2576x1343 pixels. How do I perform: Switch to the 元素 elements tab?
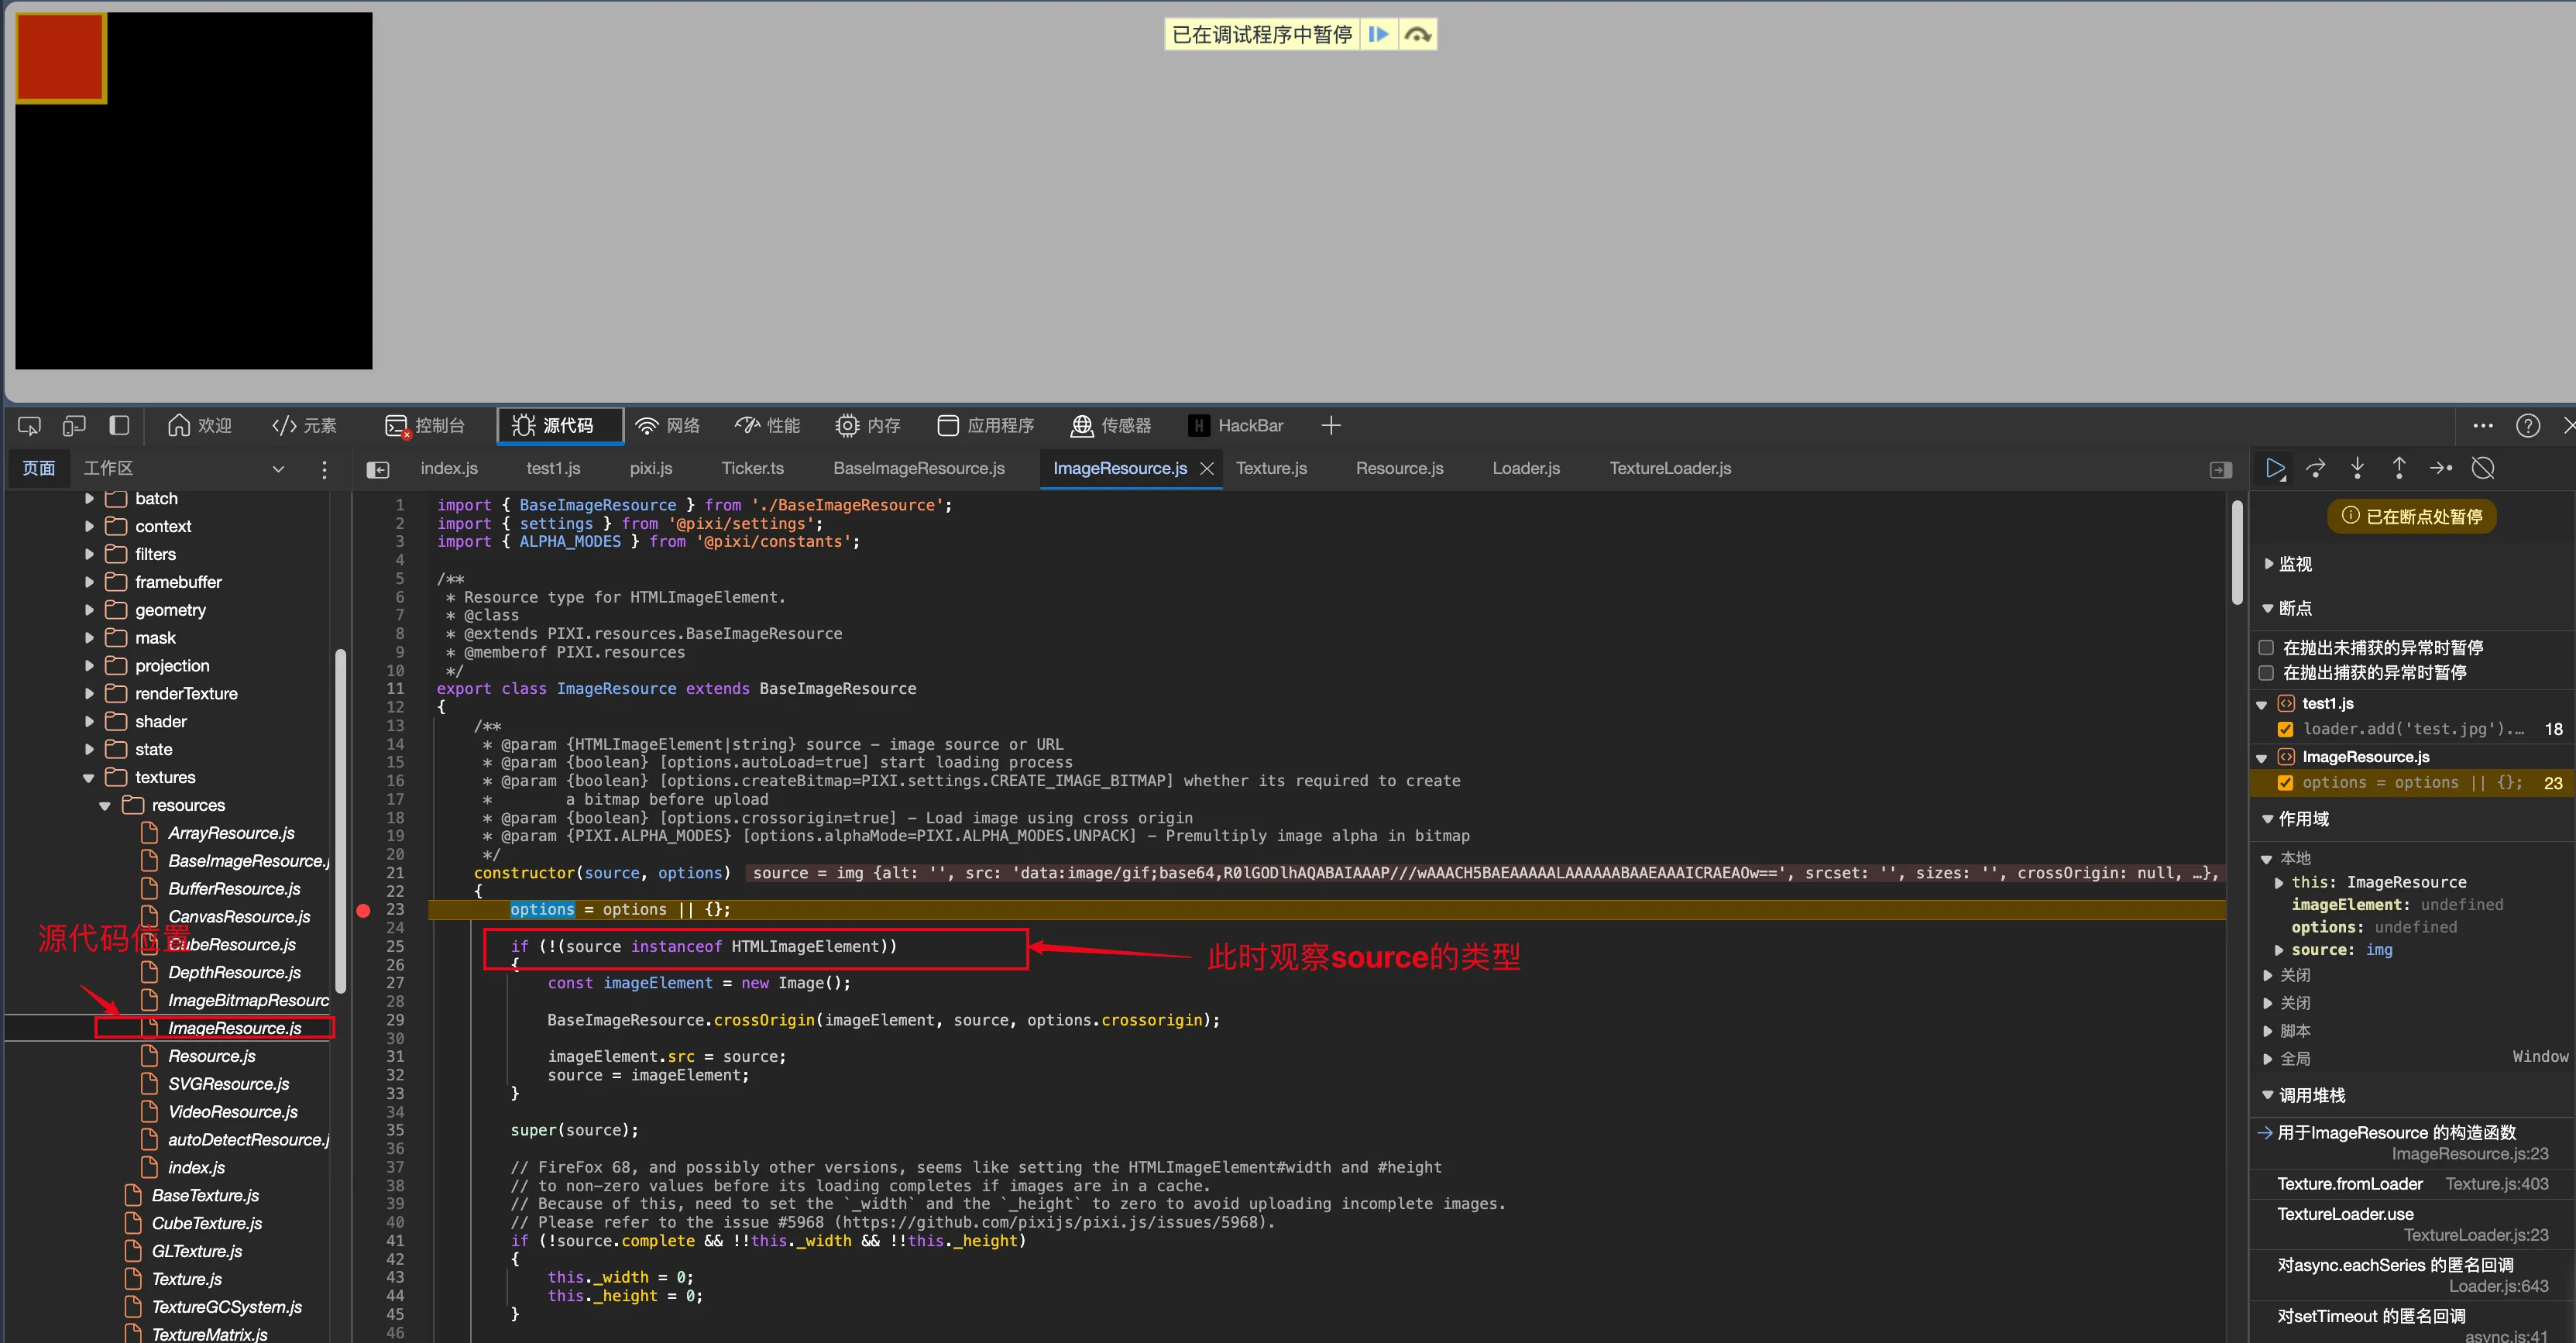point(304,426)
